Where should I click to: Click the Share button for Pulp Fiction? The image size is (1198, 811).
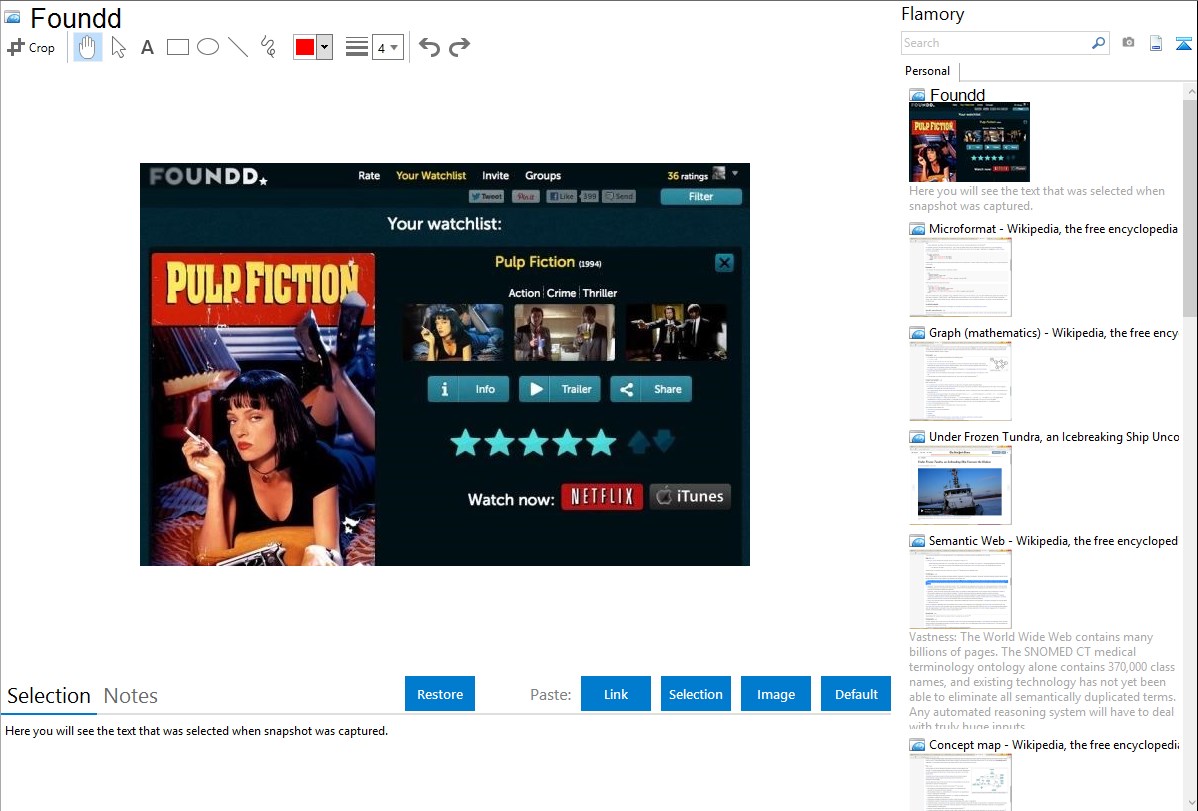tap(651, 389)
